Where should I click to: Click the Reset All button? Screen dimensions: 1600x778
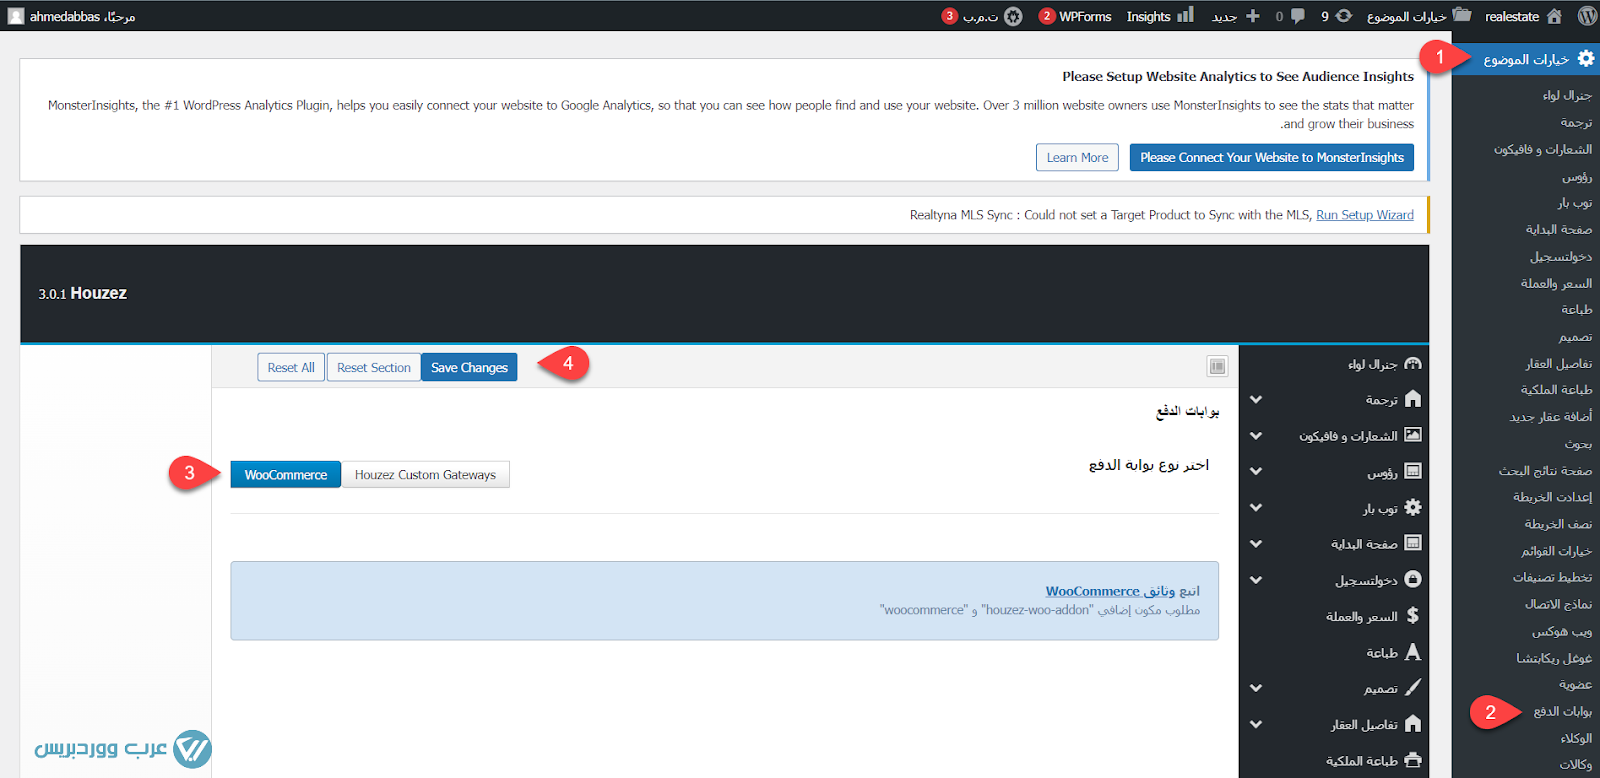291,367
